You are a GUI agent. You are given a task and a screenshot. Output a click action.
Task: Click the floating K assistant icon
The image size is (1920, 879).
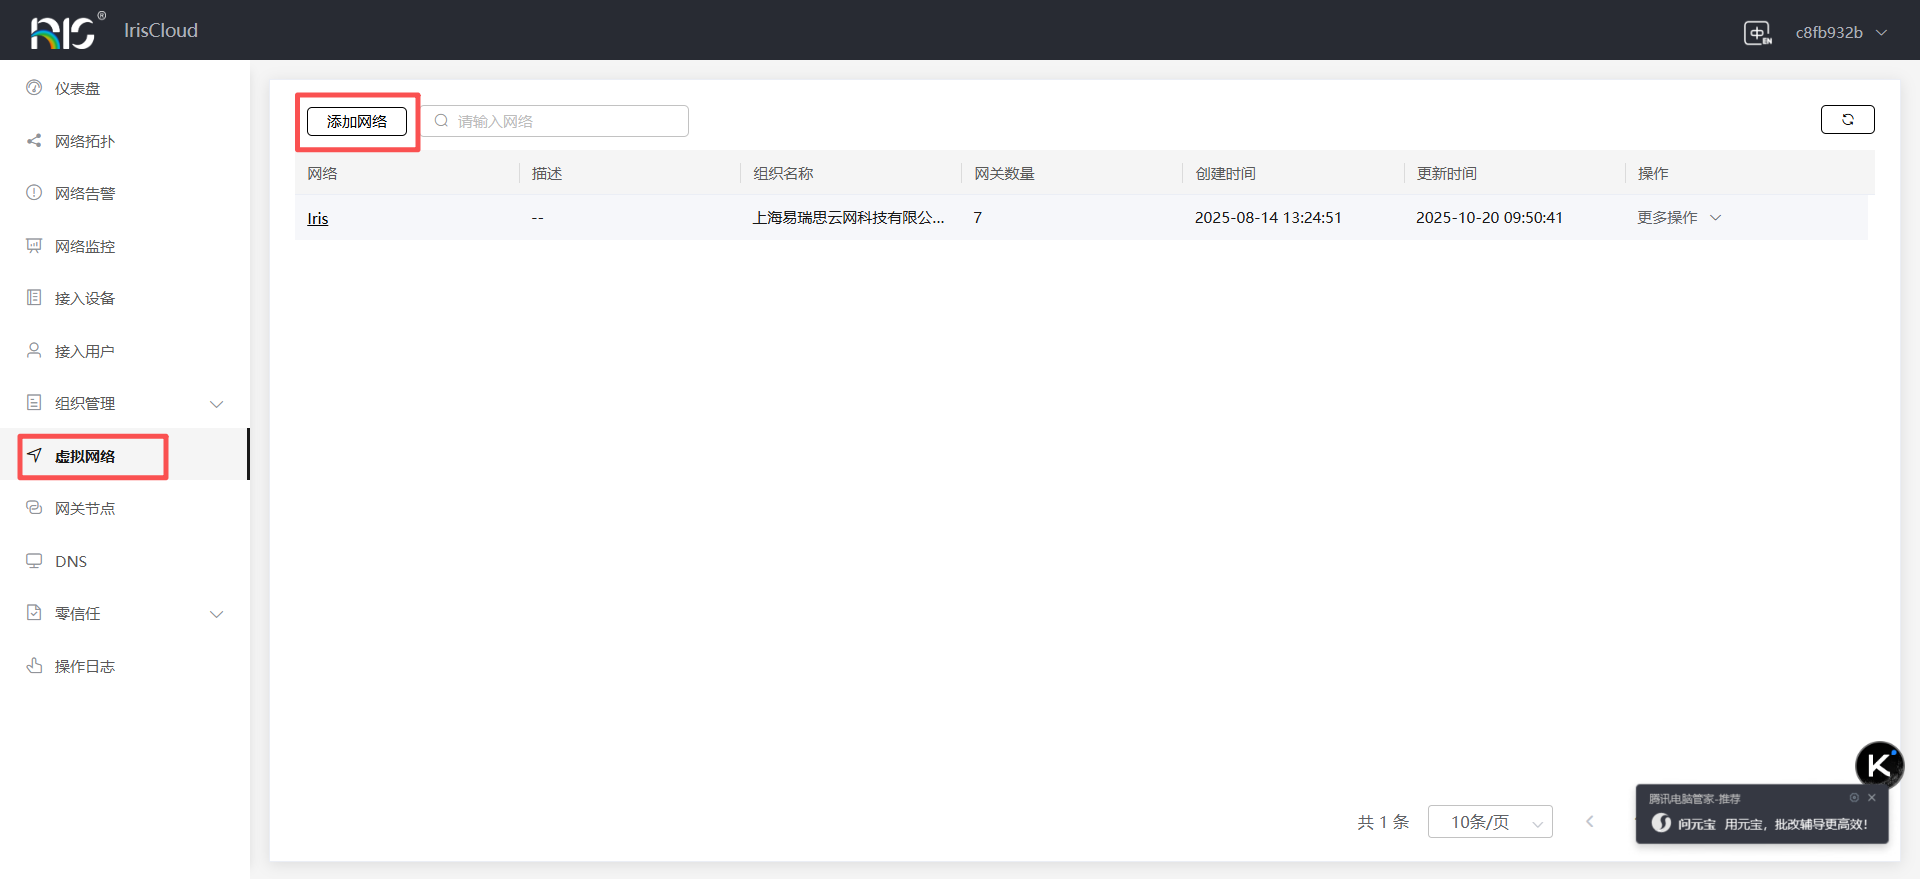pyautogui.click(x=1879, y=766)
